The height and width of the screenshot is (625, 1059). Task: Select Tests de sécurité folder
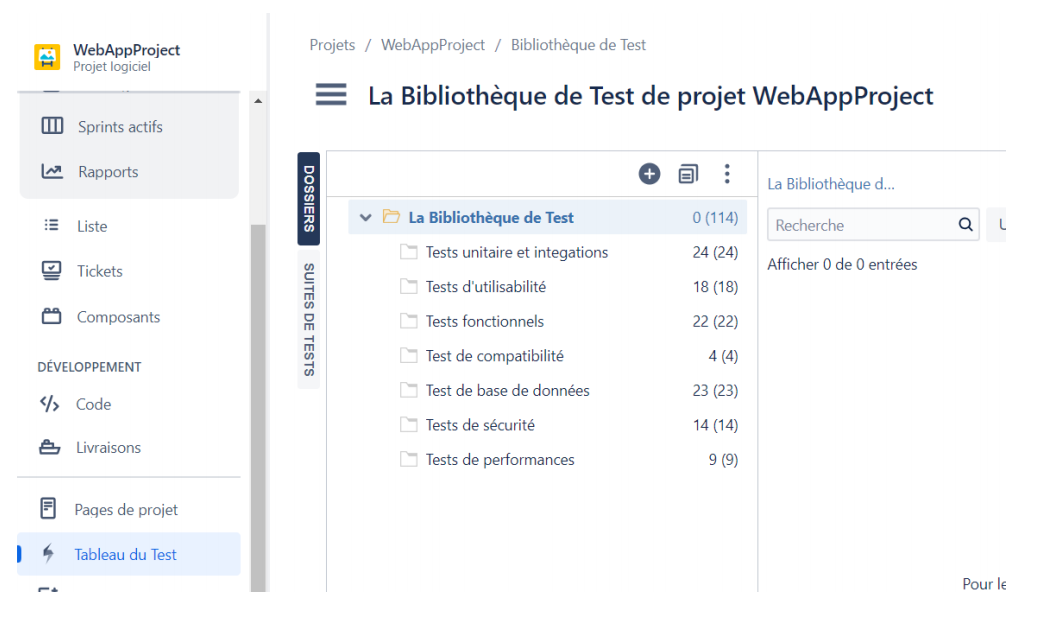click(480, 425)
